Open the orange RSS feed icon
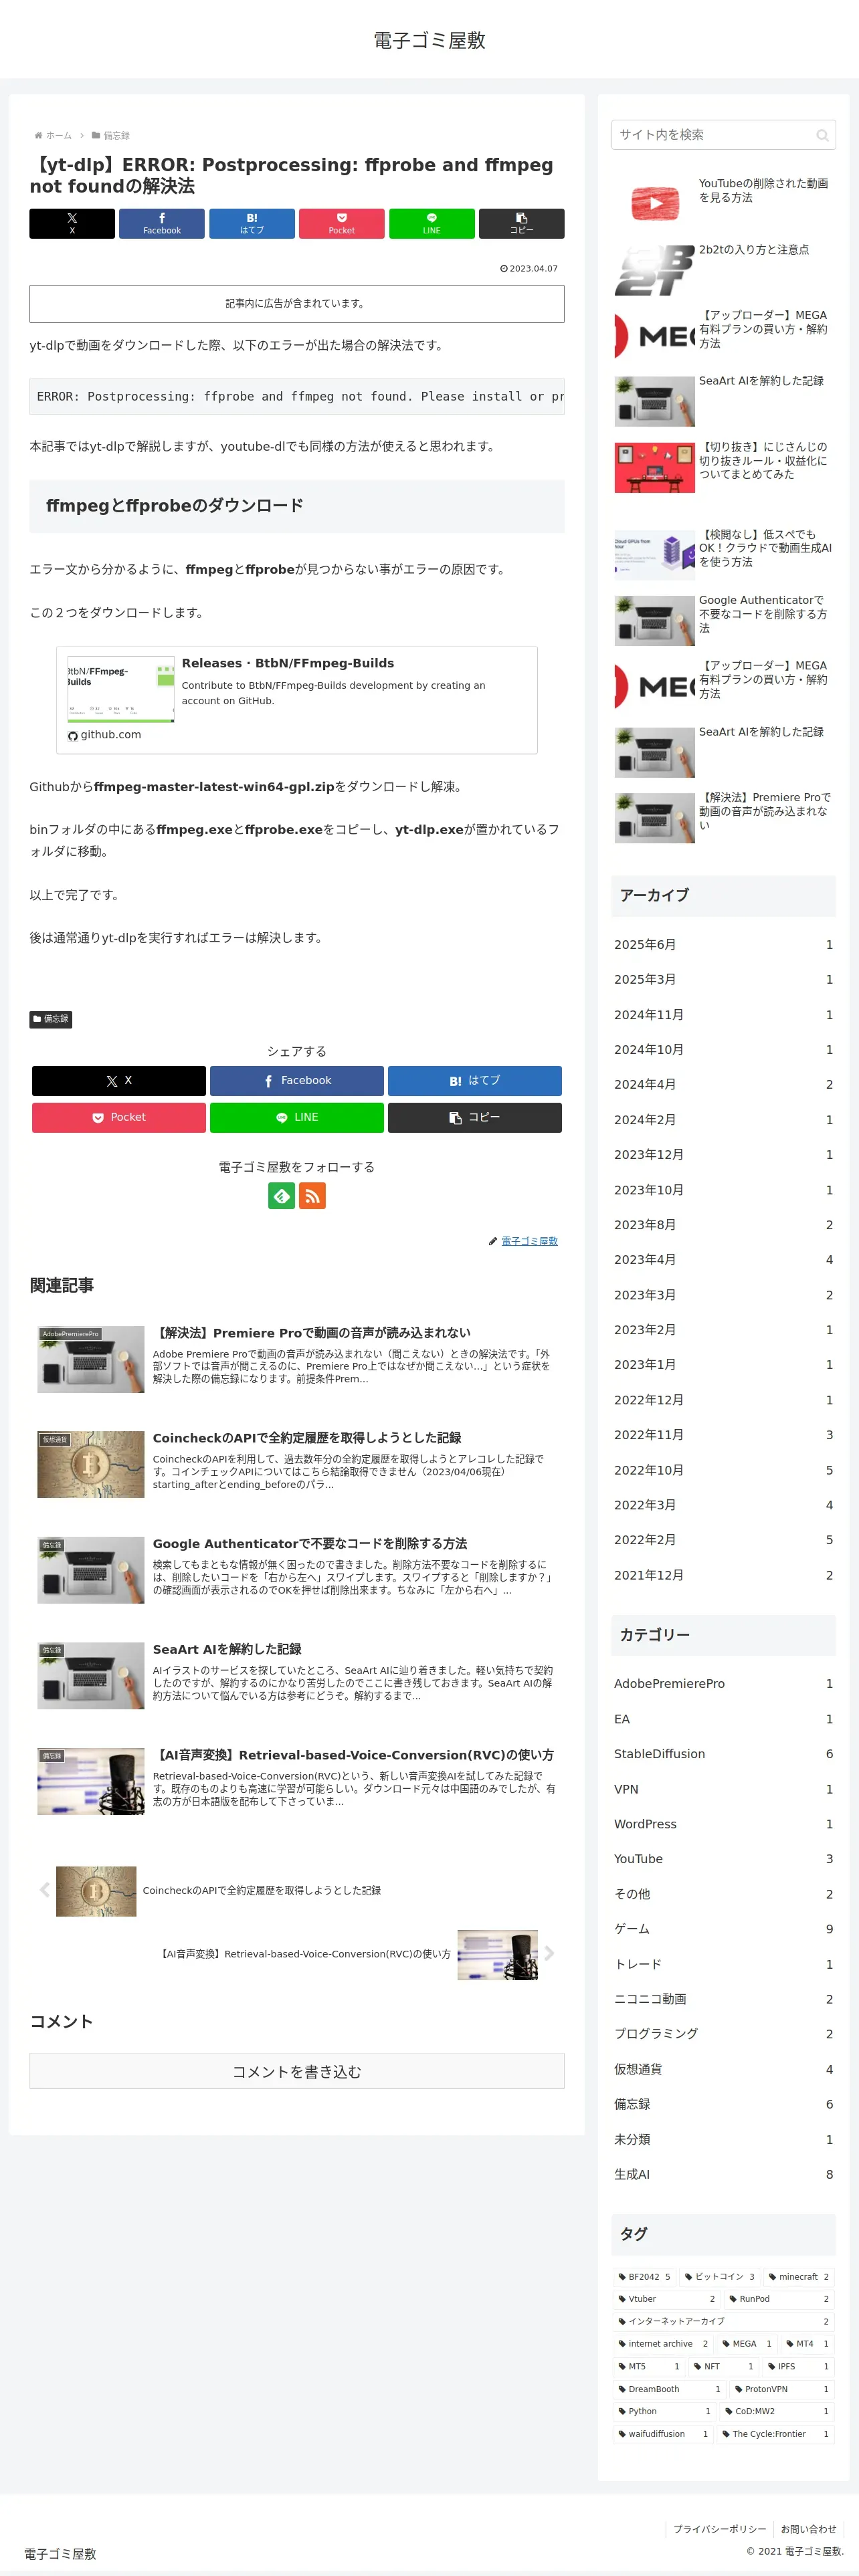 coord(312,1195)
